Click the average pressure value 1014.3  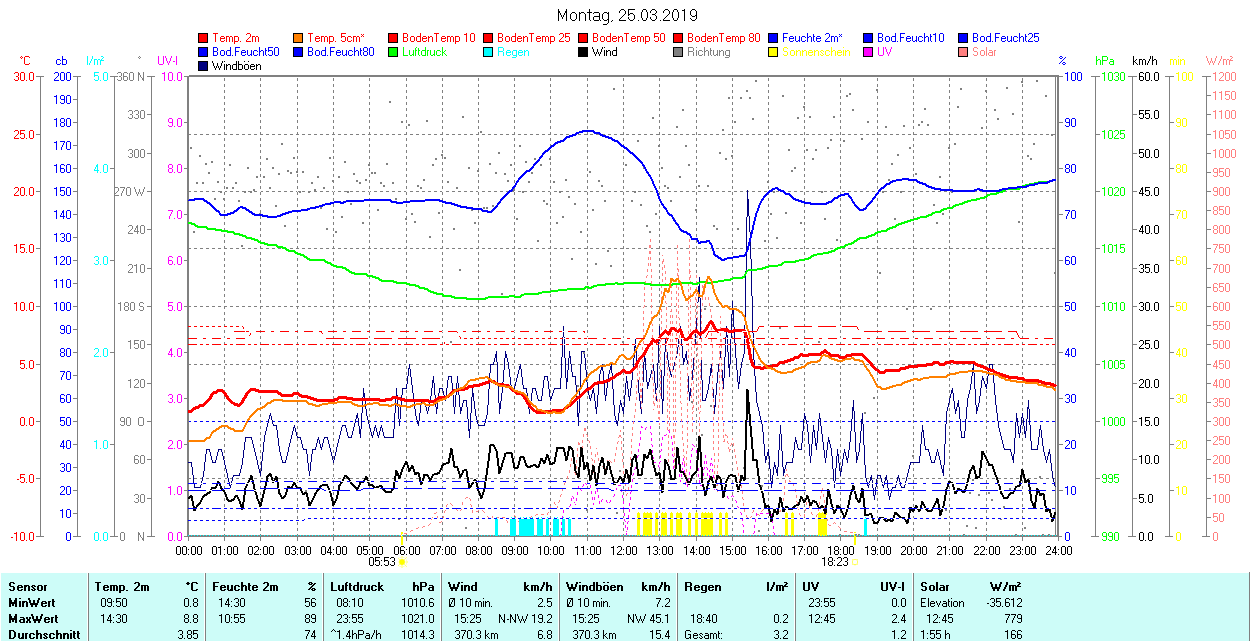(x=418, y=635)
